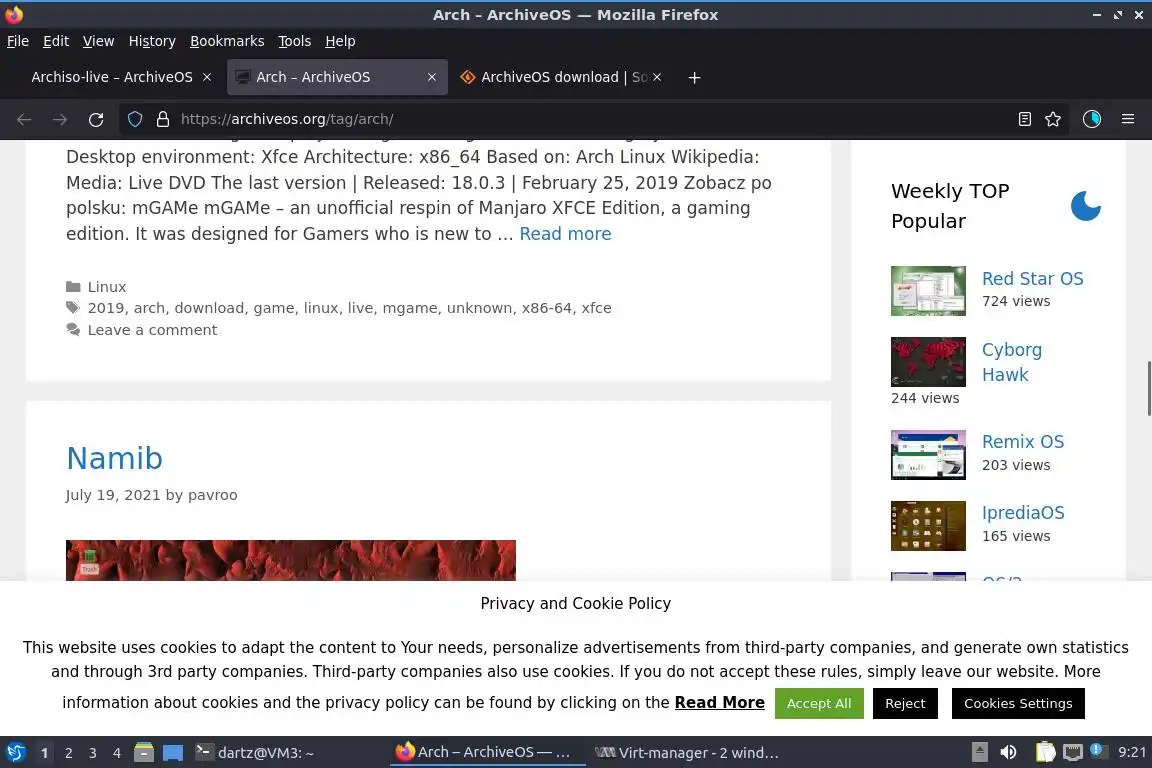Switch to workspace 4

[116, 753]
